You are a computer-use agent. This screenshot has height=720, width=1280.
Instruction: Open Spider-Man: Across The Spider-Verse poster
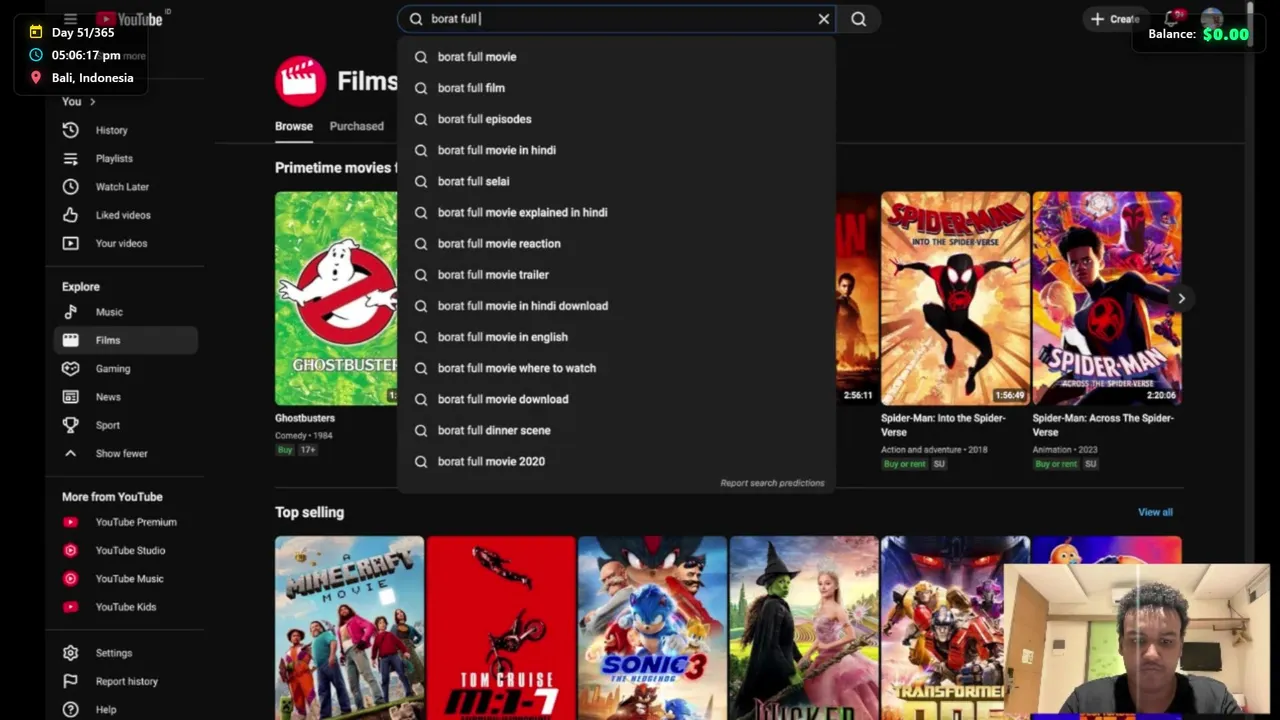click(1107, 298)
